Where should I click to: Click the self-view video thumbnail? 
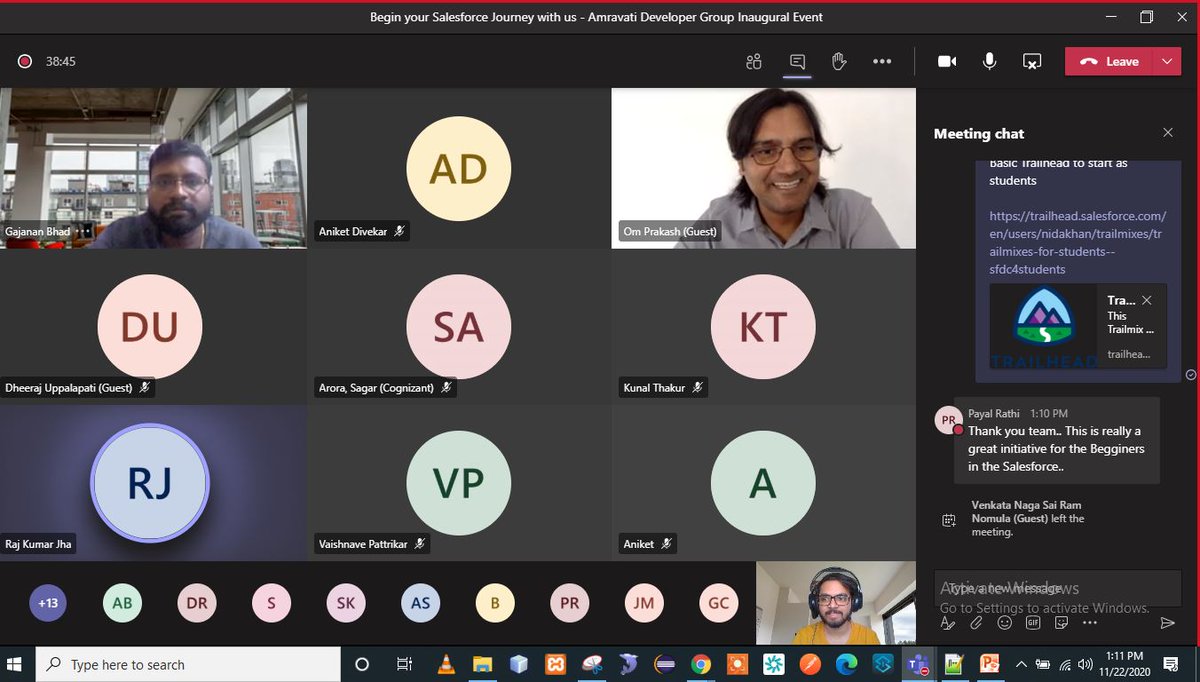click(x=836, y=603)
